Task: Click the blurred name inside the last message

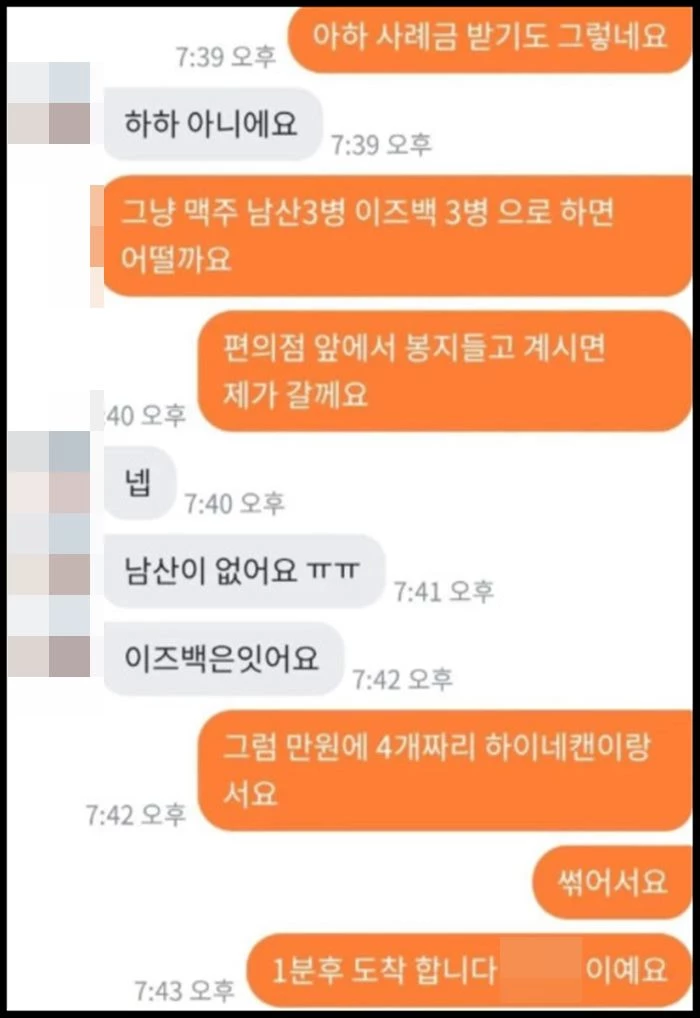Action: point(540,969)
